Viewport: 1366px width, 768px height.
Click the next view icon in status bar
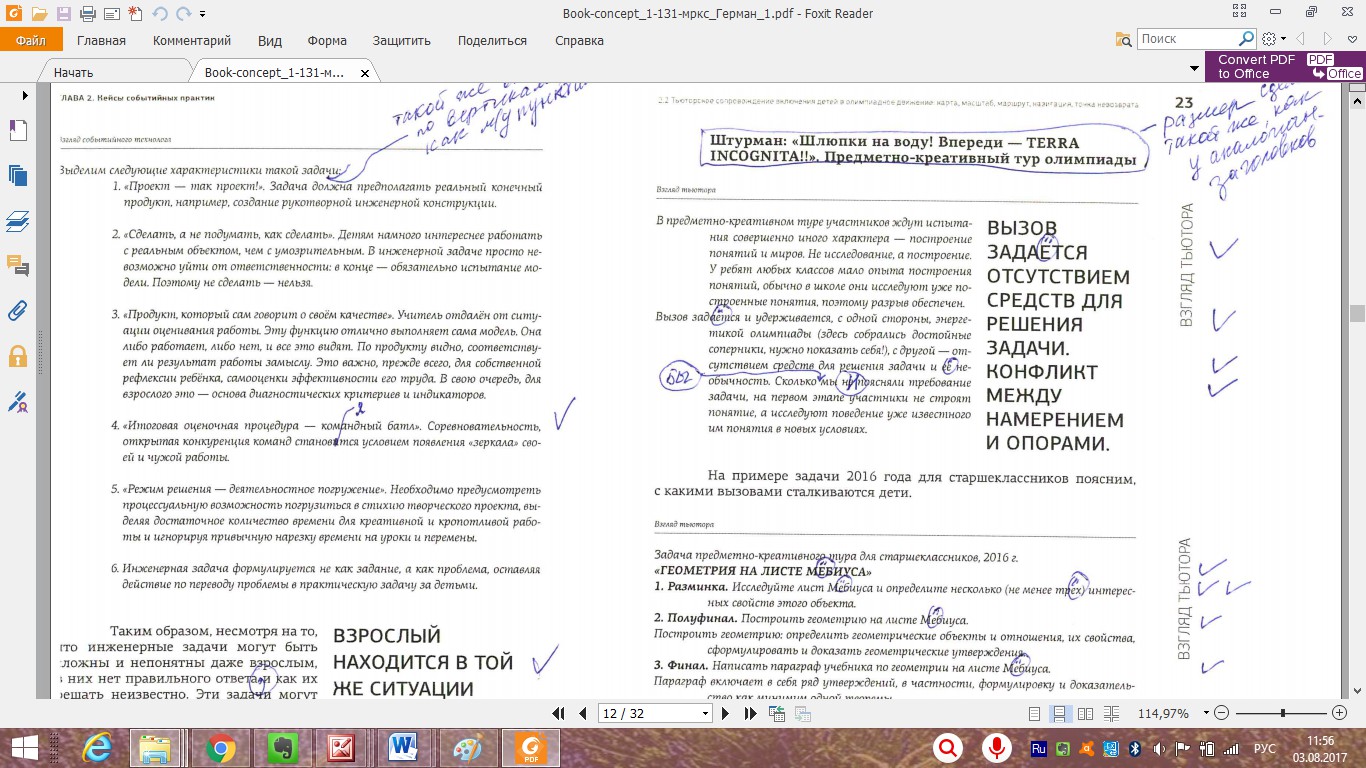click(x=802, y=713)
